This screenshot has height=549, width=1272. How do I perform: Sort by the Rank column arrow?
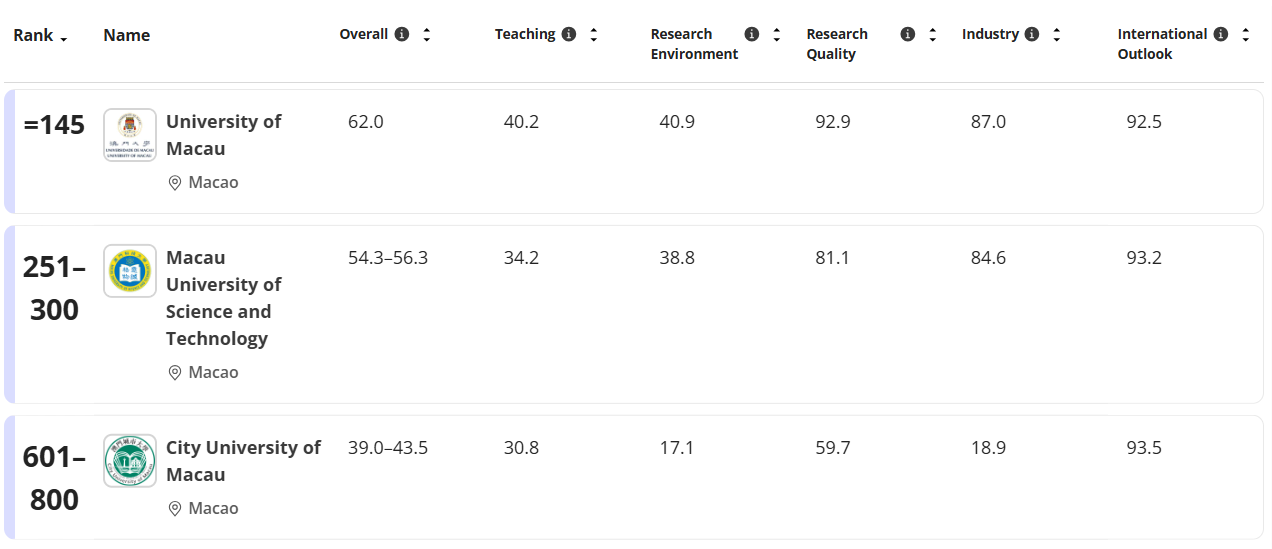[64, 38]
